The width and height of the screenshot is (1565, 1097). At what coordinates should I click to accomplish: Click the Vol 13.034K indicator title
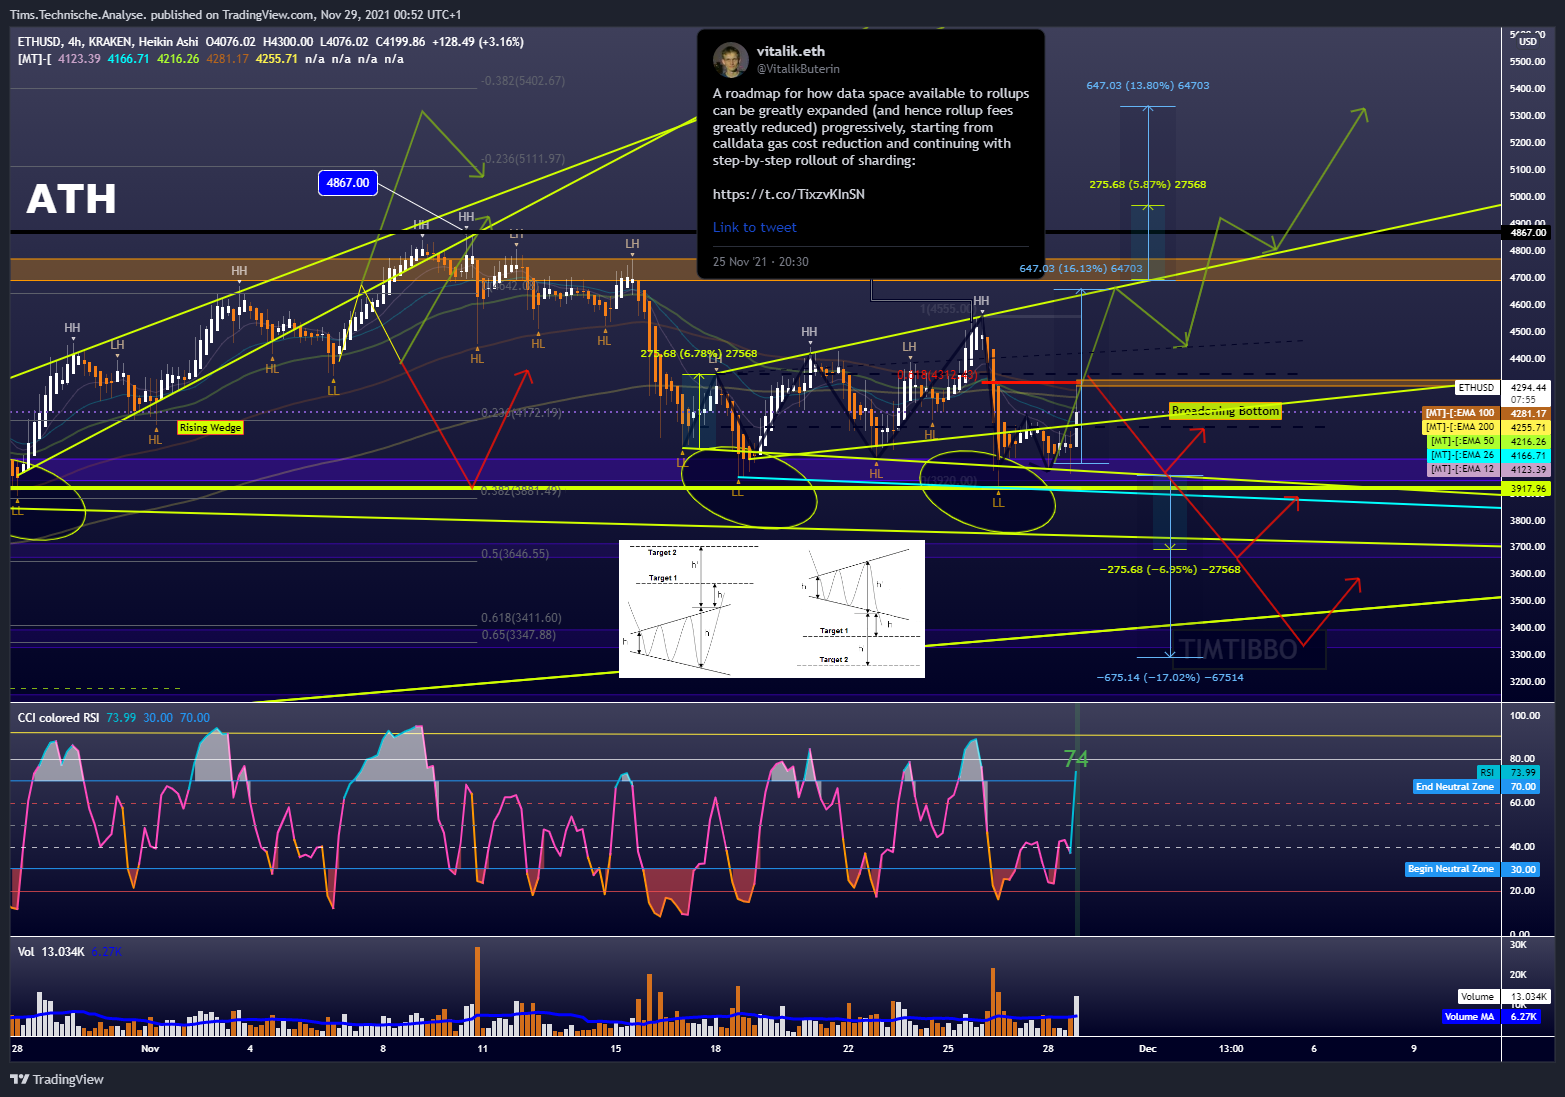(x=51, y=952)
